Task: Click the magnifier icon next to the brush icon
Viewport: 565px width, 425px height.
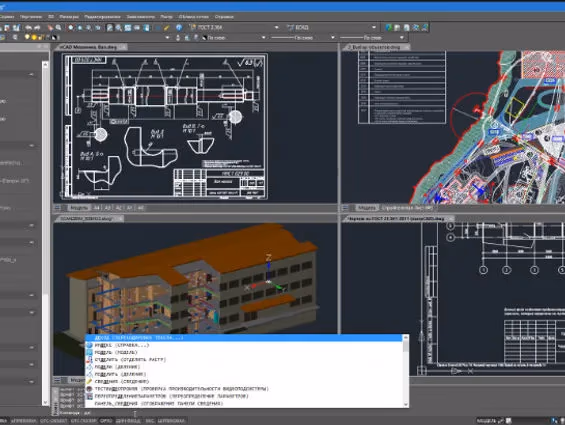Action: pyautogui.click(x=58, y=27)
